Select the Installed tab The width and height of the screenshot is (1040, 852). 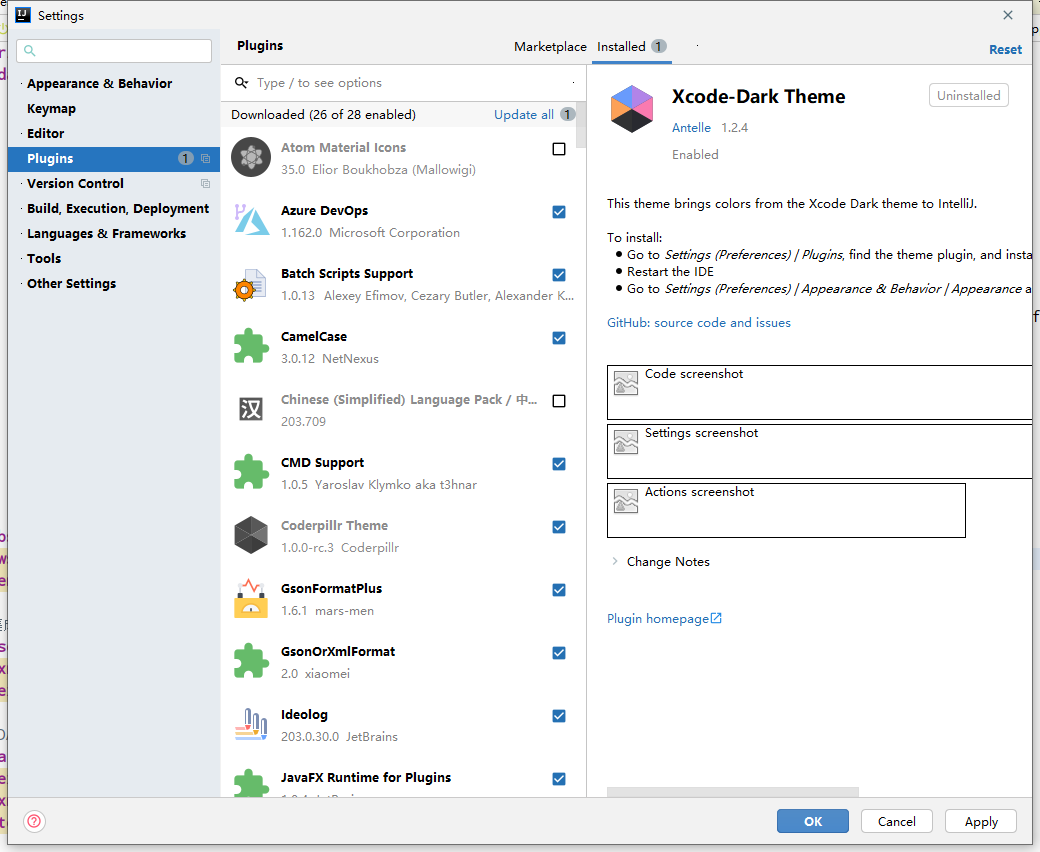coord(631,46)
